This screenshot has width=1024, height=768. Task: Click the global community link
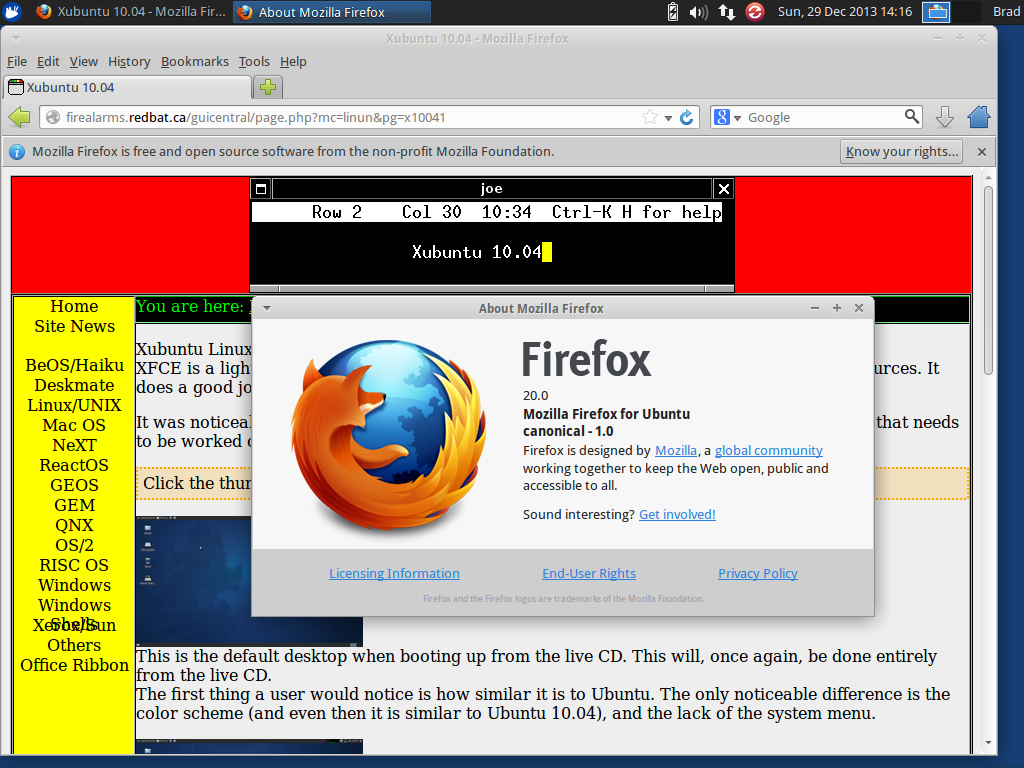point(769,451)
